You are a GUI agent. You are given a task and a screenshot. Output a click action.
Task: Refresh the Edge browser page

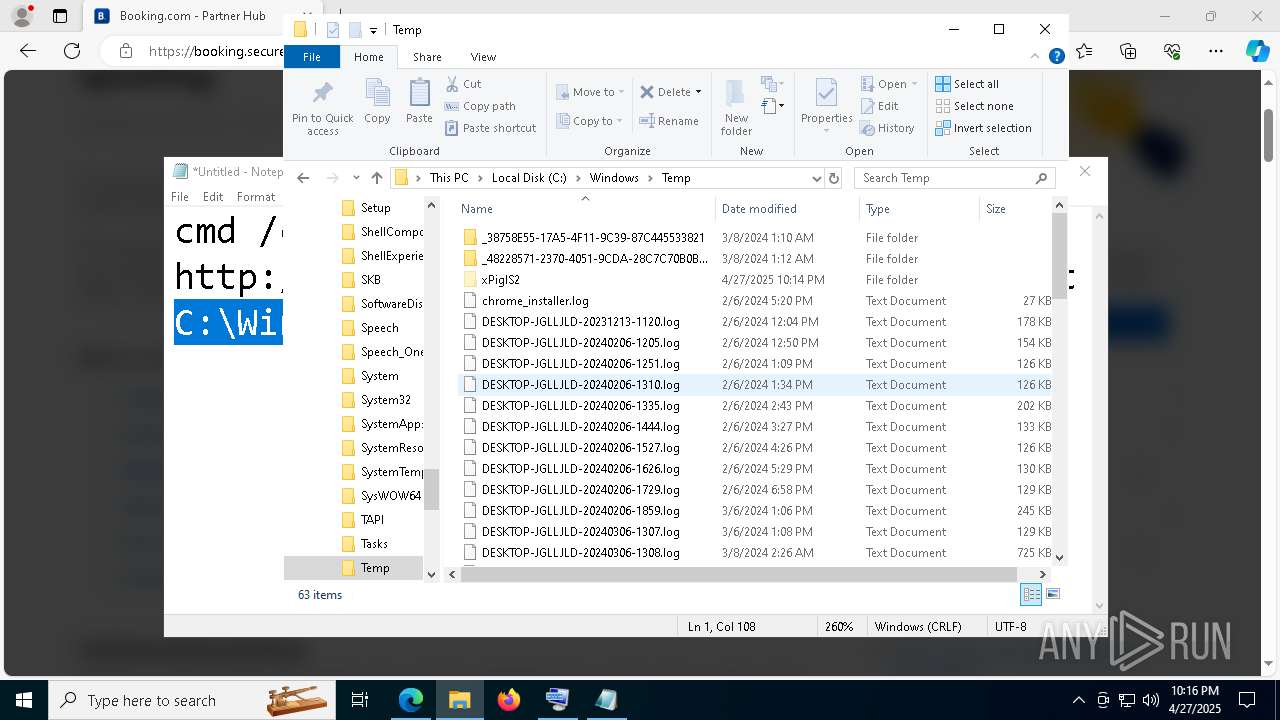72,51
